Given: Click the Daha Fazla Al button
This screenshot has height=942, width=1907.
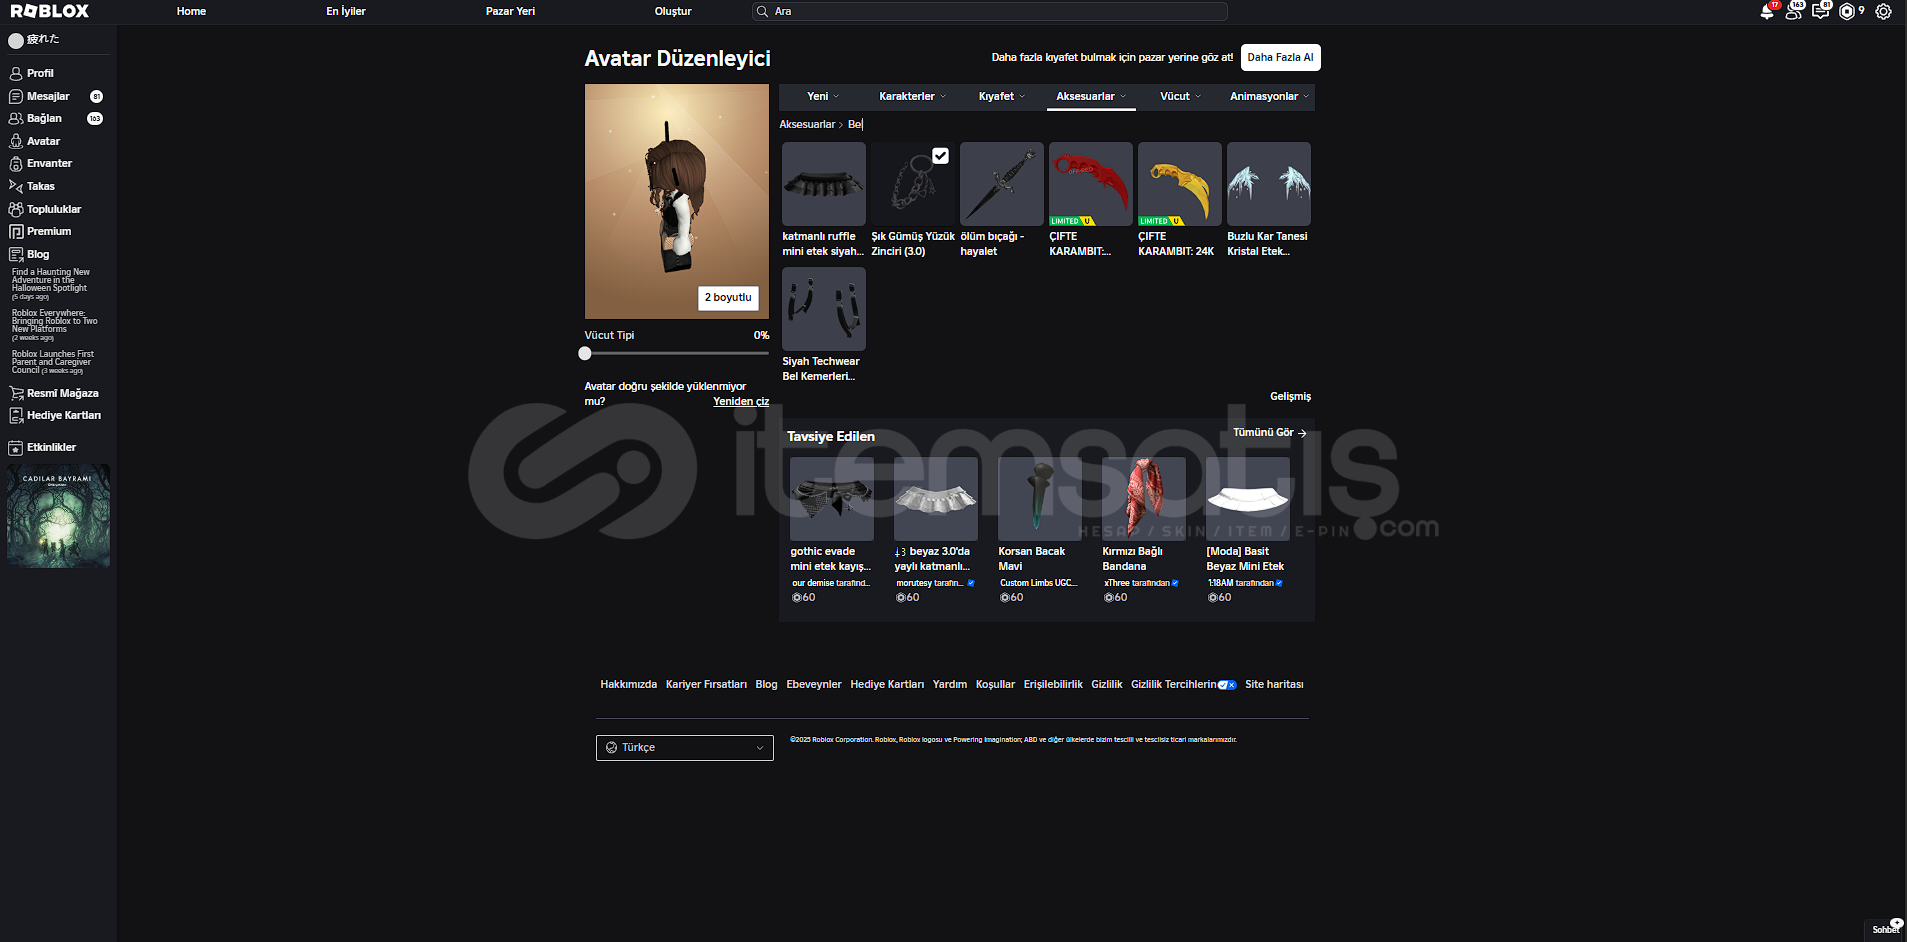Looking at the screenshot, I should [x=1281, y=57].
